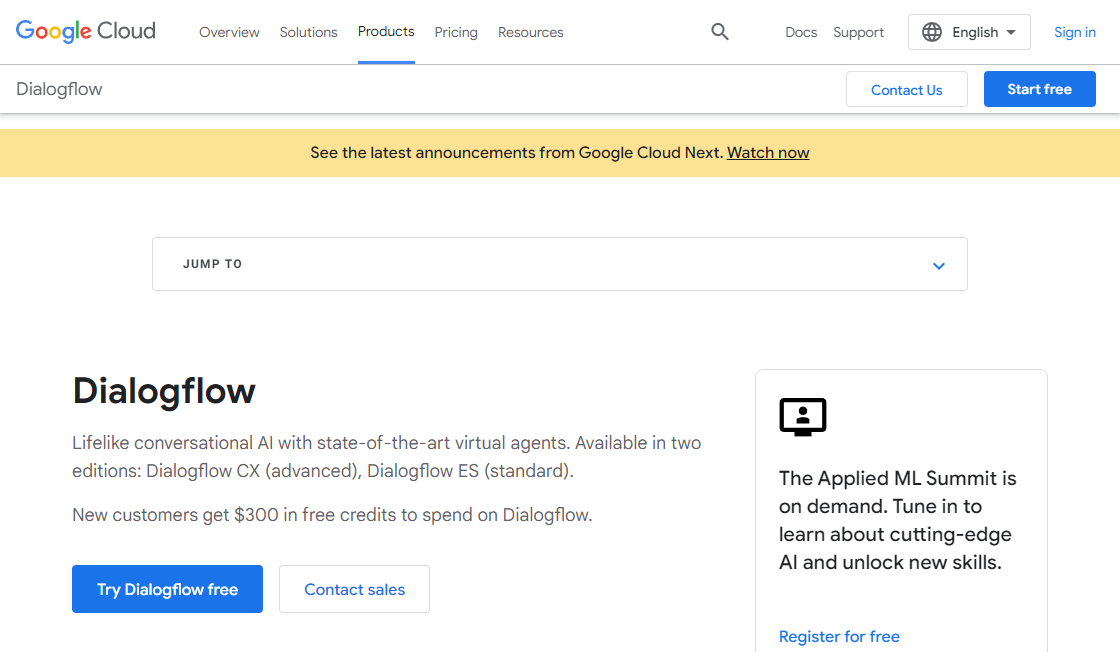1120x652 pixels.
Task: Click the Google Cloud logo
Action: point(85,31)
